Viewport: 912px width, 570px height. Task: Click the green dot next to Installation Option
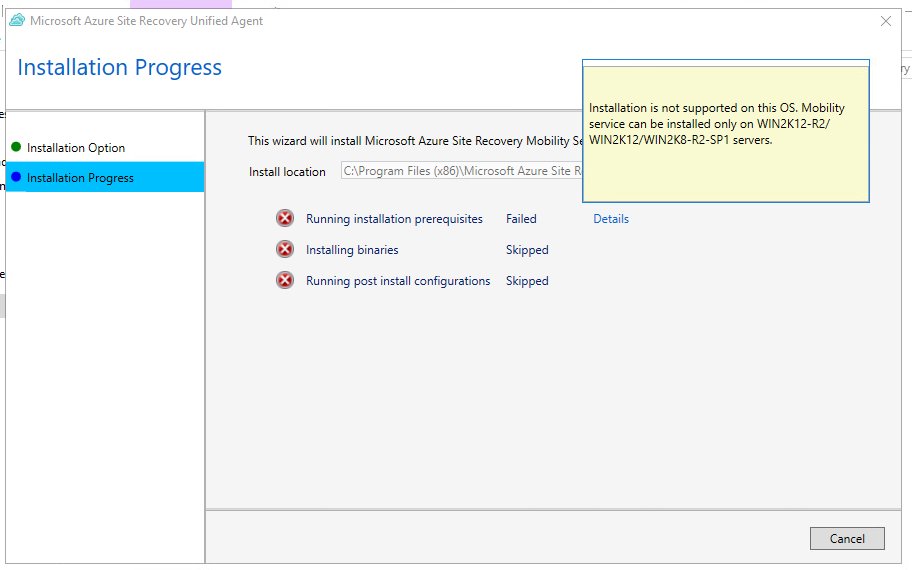click(16, 147)
